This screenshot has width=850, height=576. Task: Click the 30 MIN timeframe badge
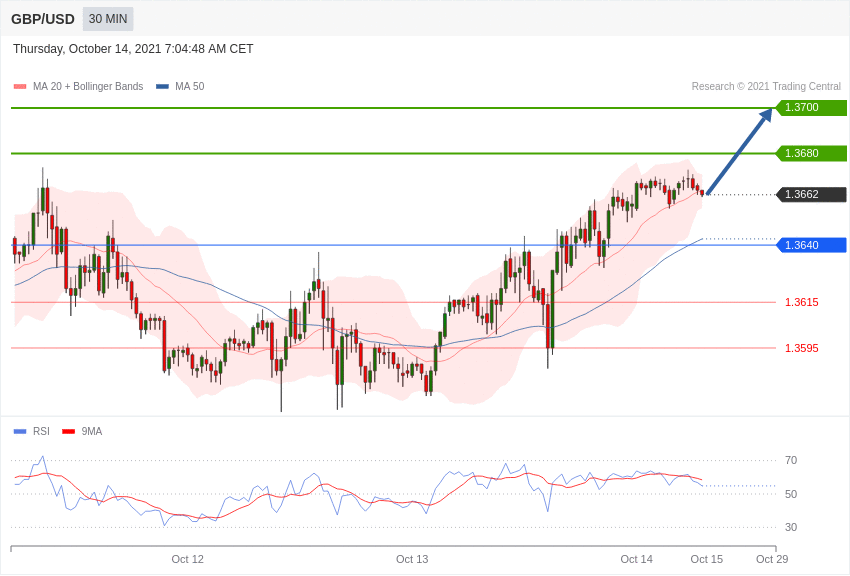(x=108, y=19)
